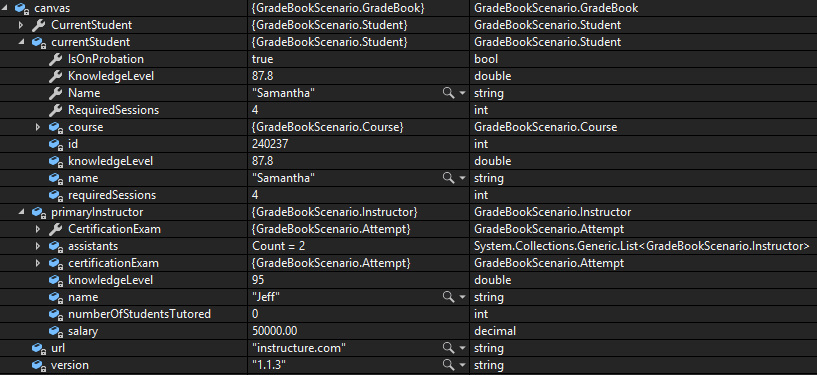Screen dimensions: 817x375
Task: Select the IsOnProbation value true
Action: point(263,59)
